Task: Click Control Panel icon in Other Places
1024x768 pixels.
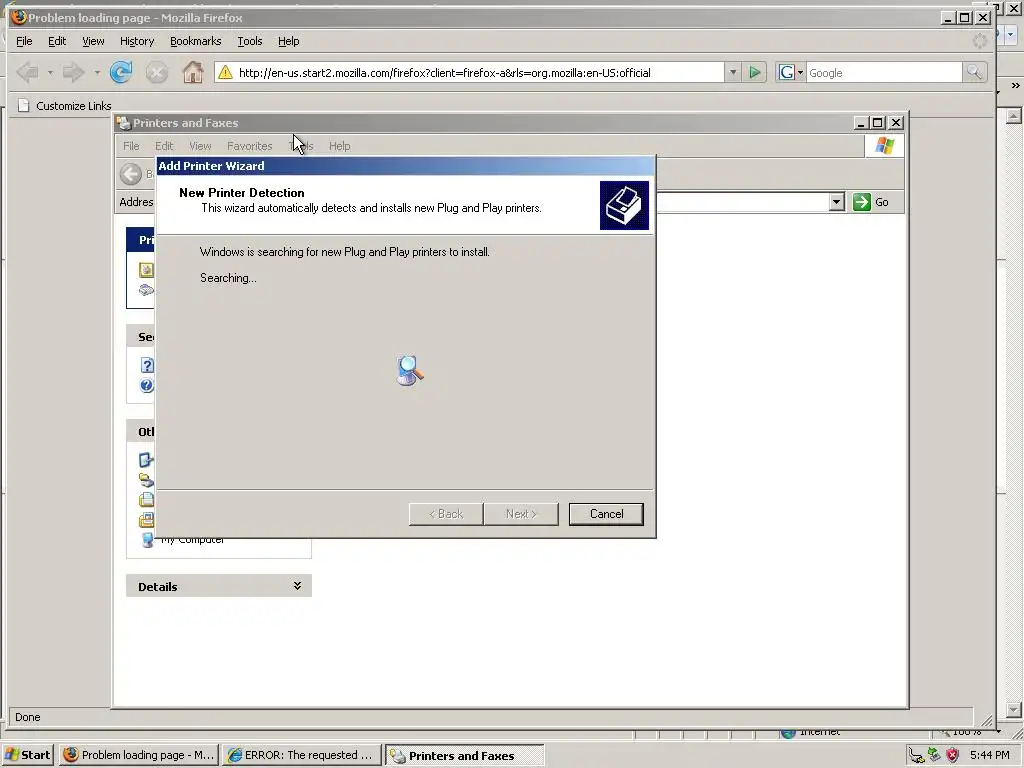Action: [146, 460]
